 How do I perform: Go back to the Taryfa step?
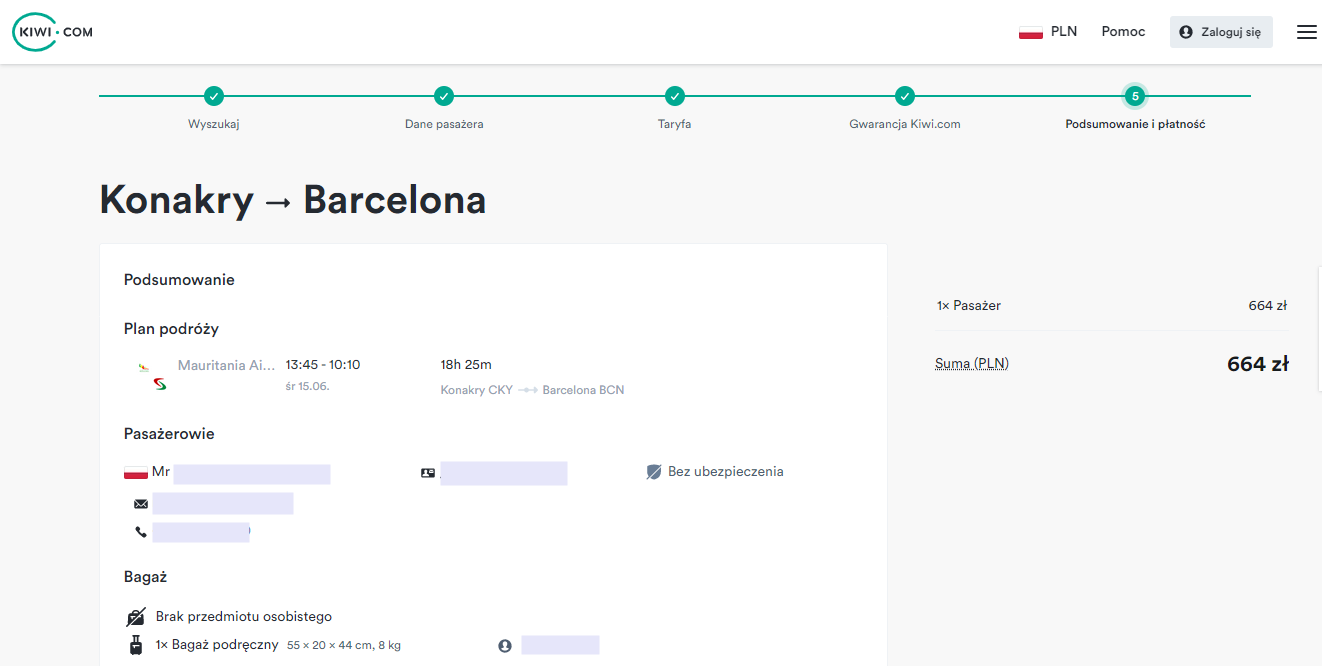click(675, 124)
